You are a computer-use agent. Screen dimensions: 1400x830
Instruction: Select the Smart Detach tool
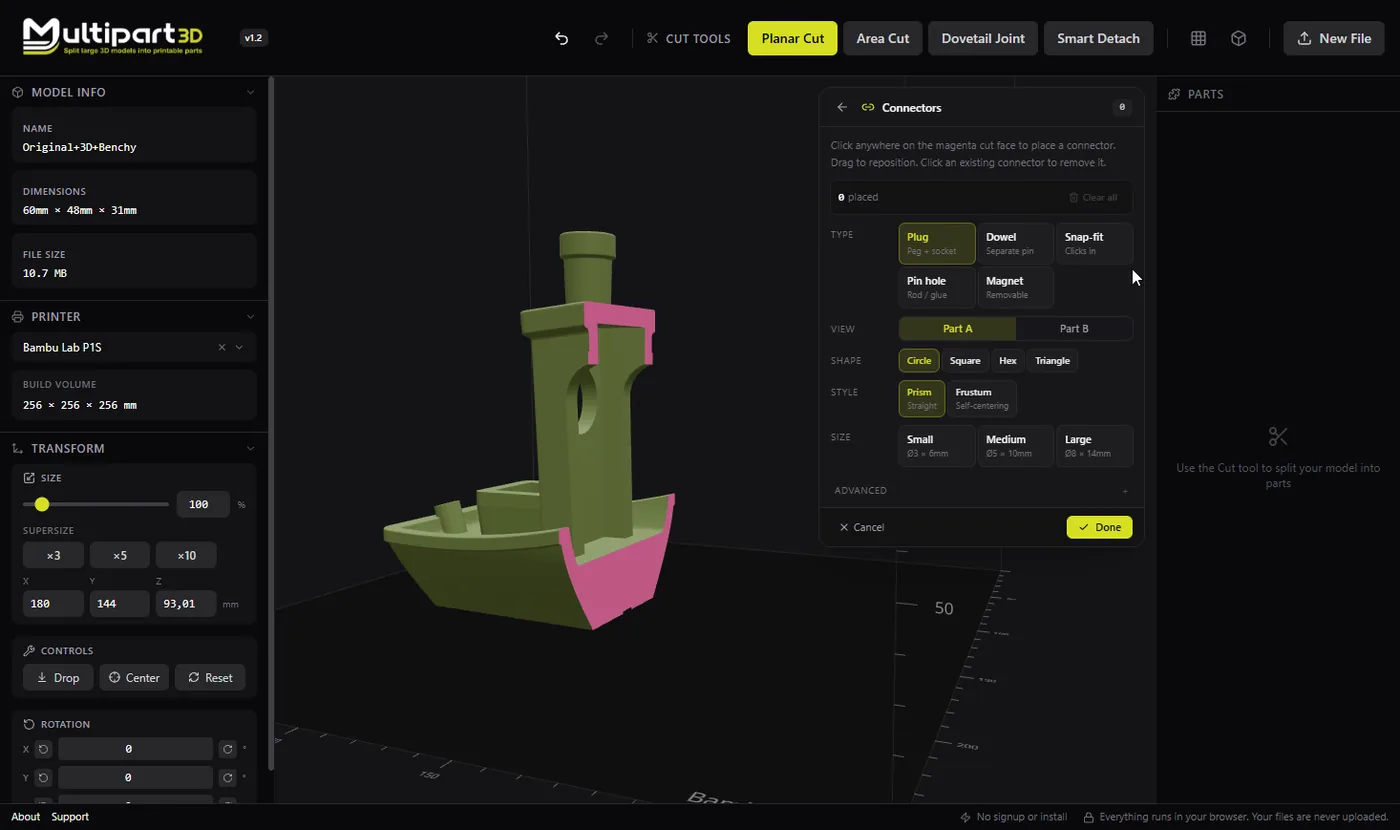(1098, 38)
